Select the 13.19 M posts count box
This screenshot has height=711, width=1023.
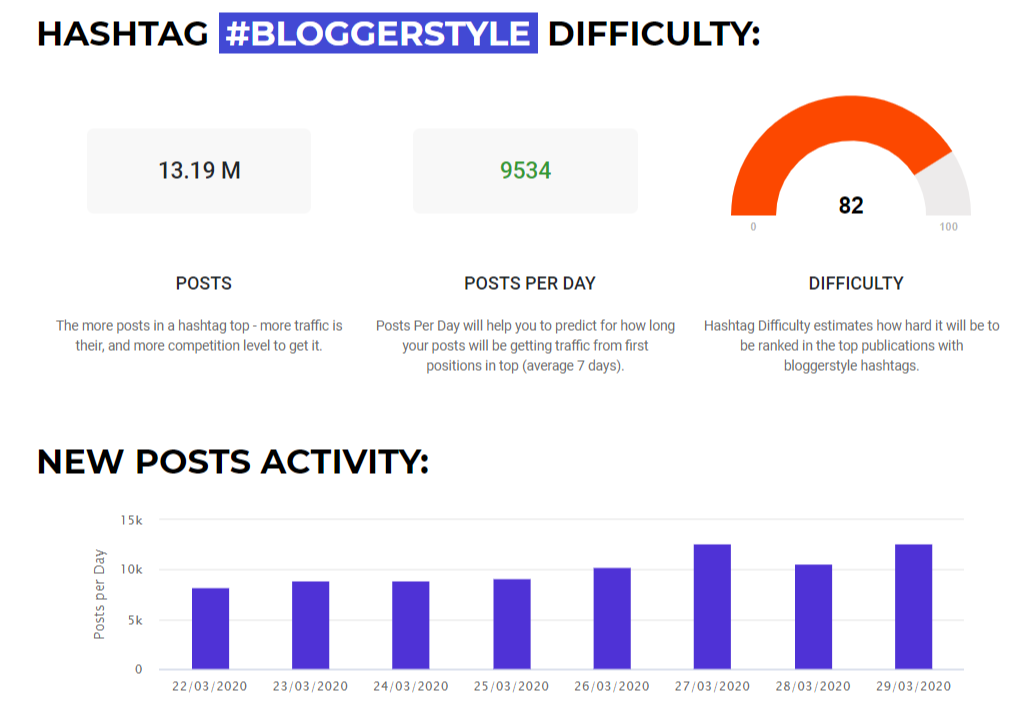pyautogui.click(x=199, y=171)
